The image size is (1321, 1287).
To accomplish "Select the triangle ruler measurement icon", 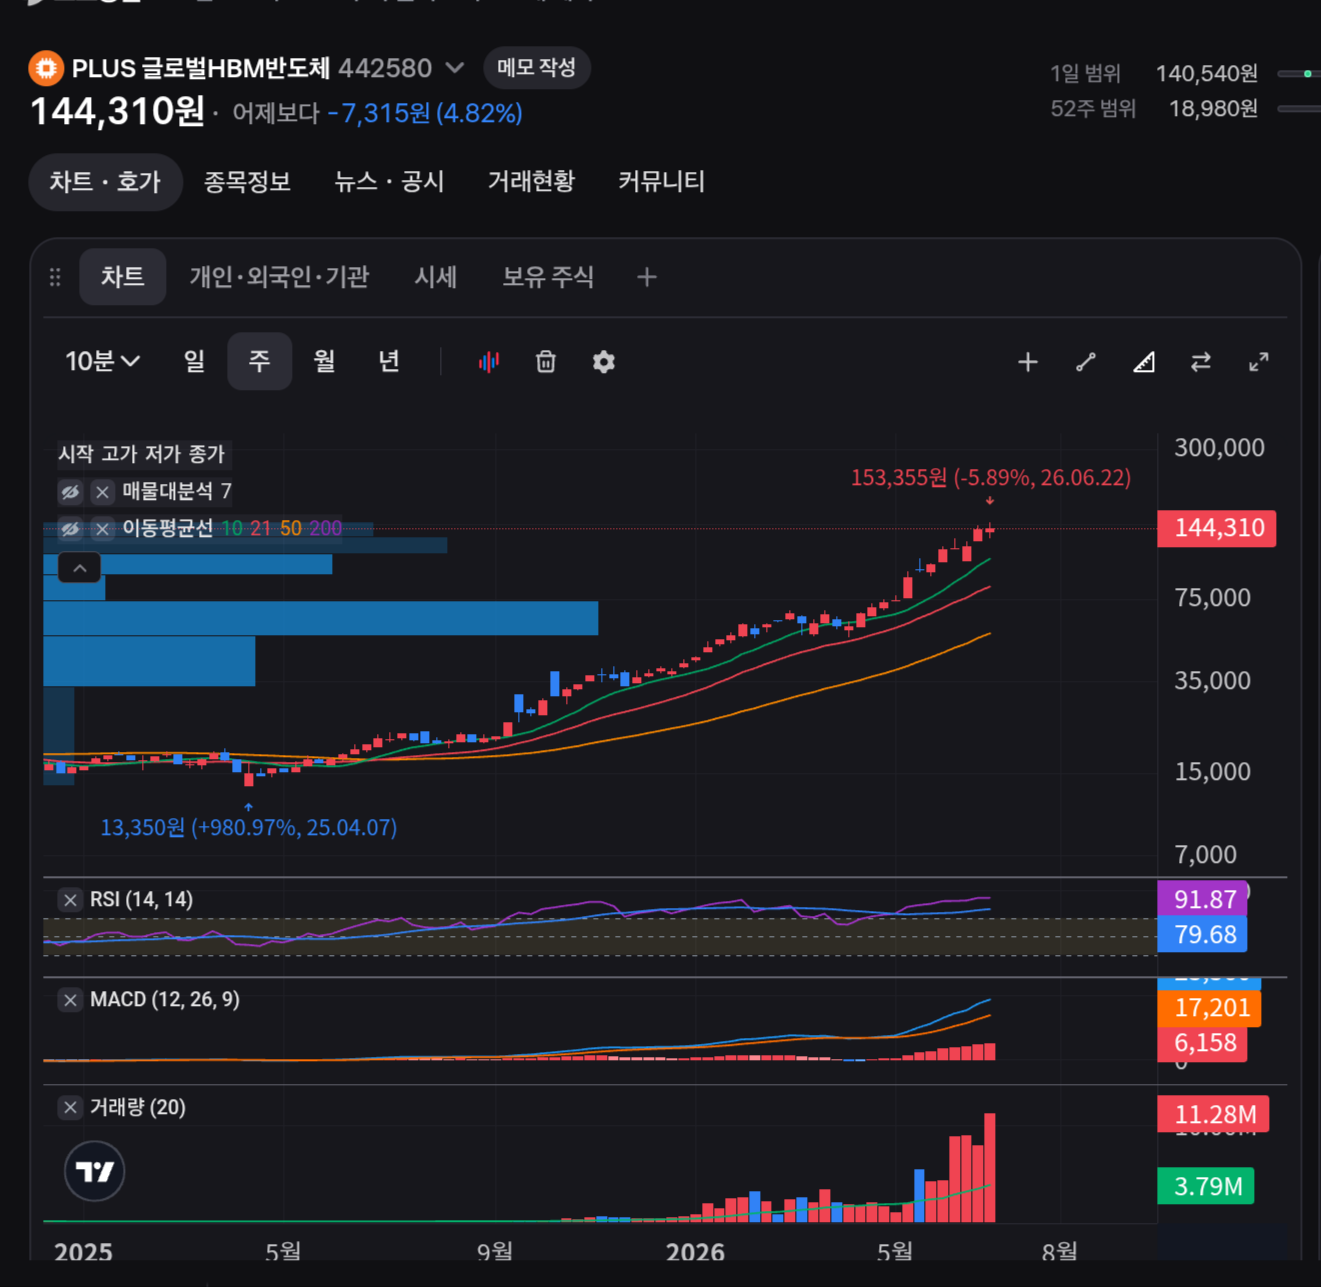I will [x=1143, y=362].
